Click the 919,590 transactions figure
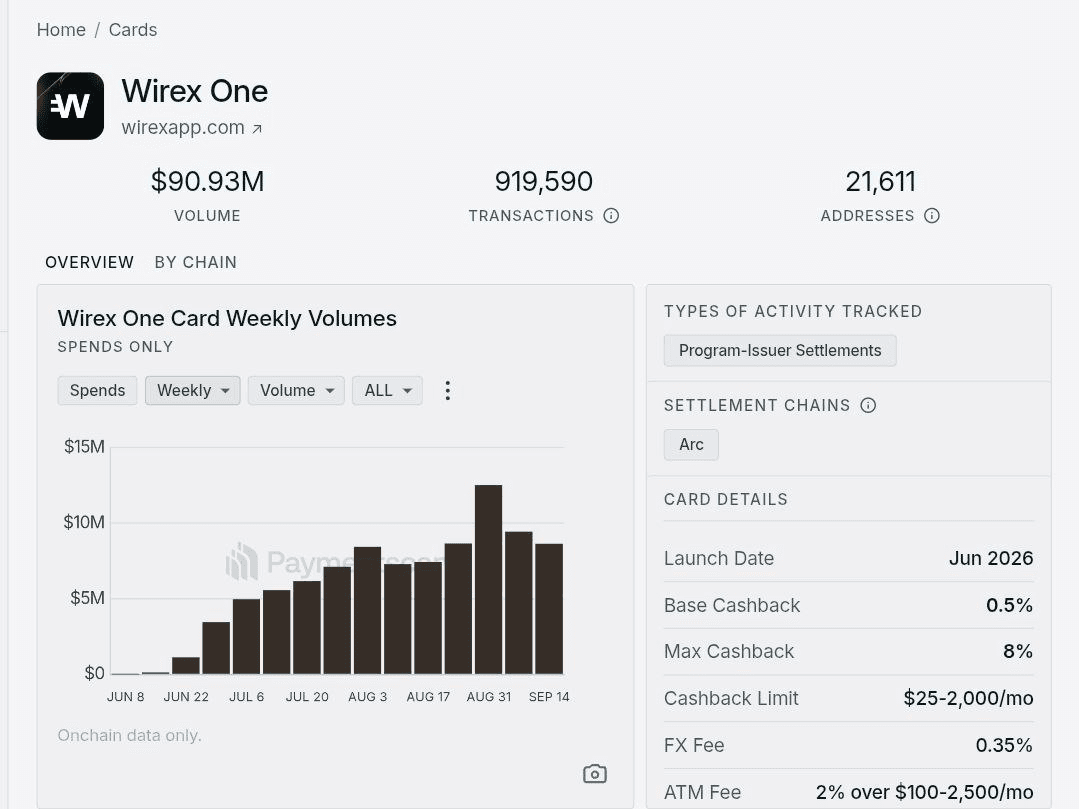1079x809 pixels. click(544, 182)
